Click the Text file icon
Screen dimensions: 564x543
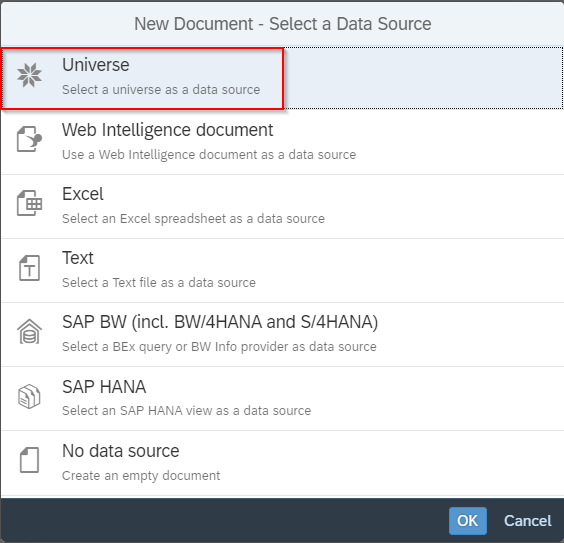[x=29, y=268]
